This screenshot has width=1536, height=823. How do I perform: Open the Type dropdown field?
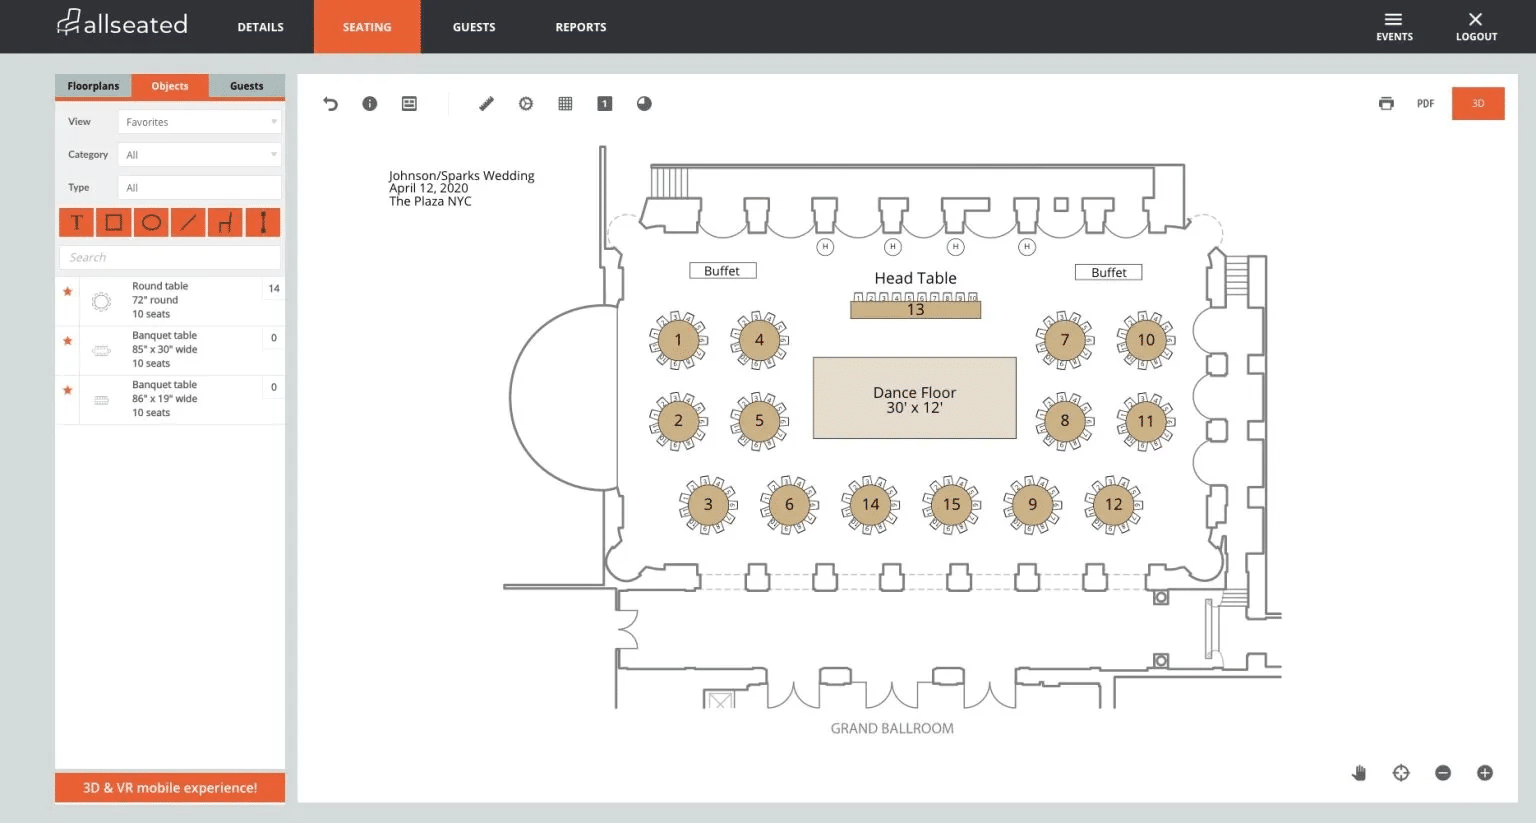(x=199, y=188)
